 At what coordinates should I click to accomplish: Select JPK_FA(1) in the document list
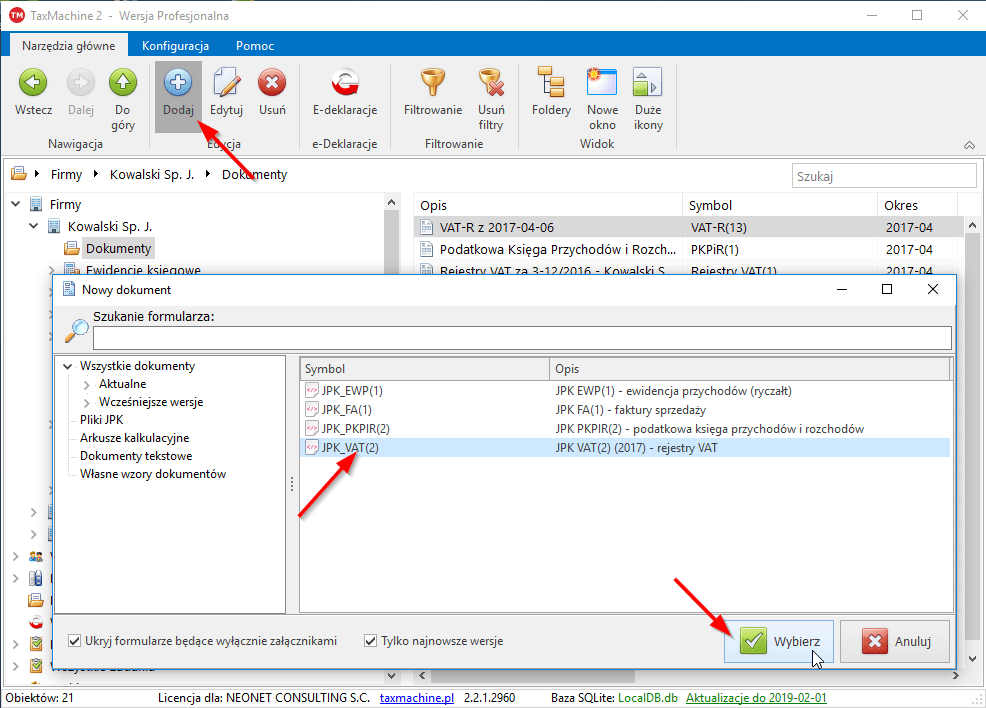pos(347,410)
